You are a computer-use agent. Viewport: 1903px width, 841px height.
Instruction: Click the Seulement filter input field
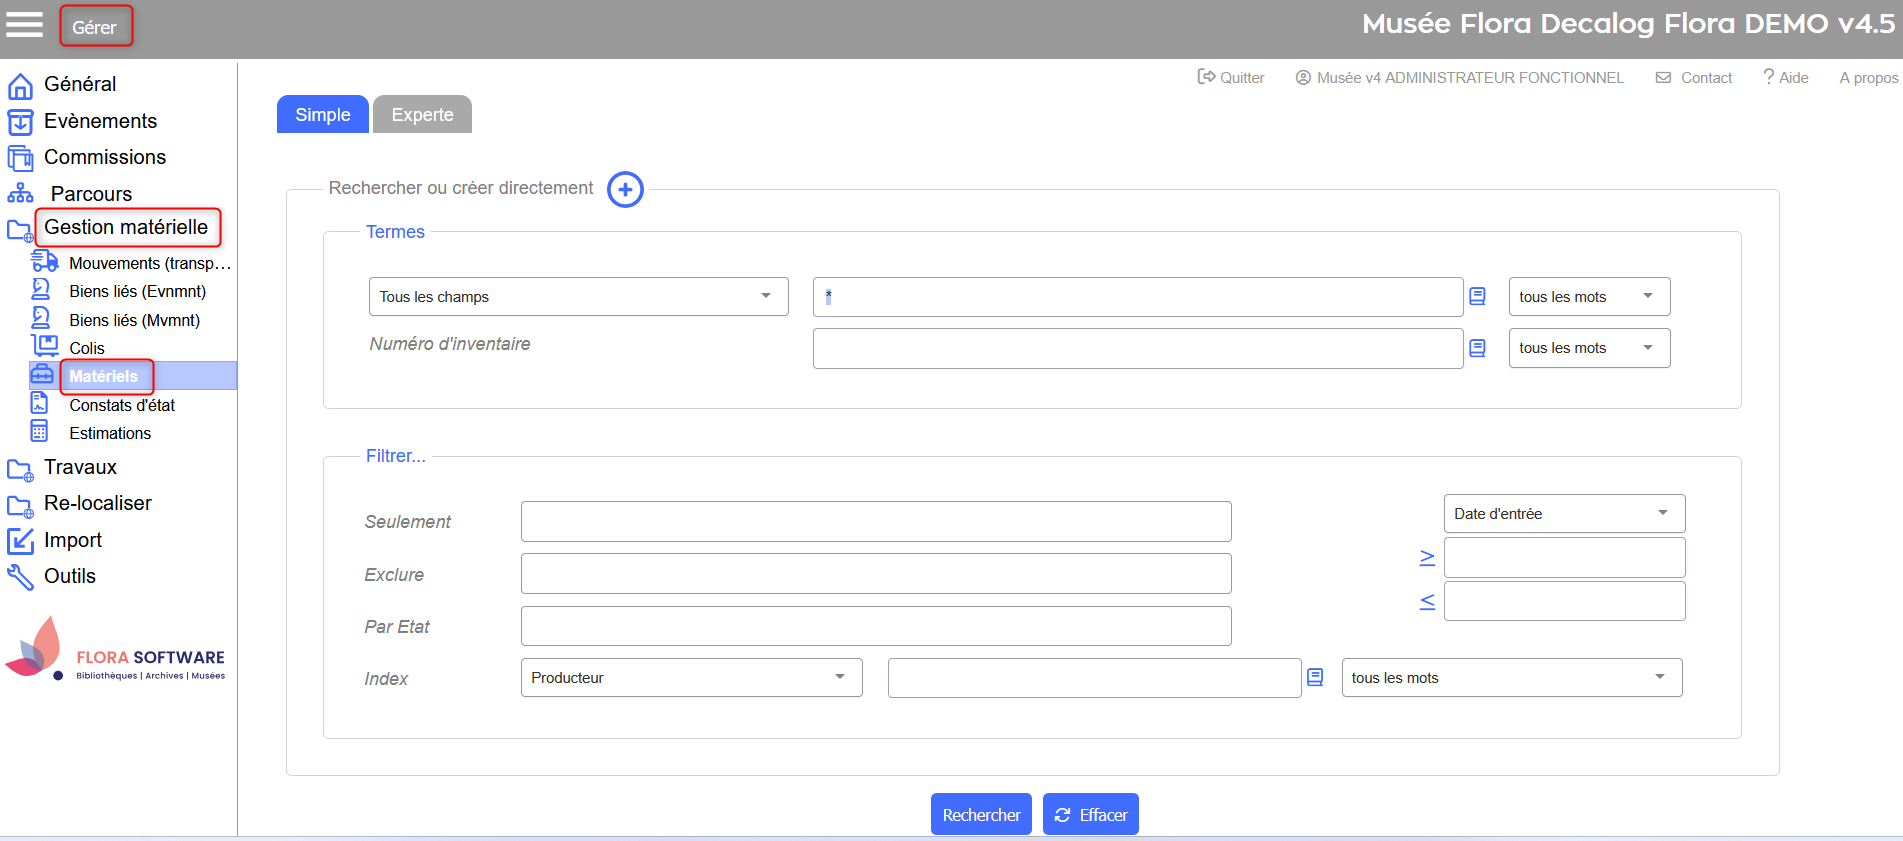click(x=875, y=522)
